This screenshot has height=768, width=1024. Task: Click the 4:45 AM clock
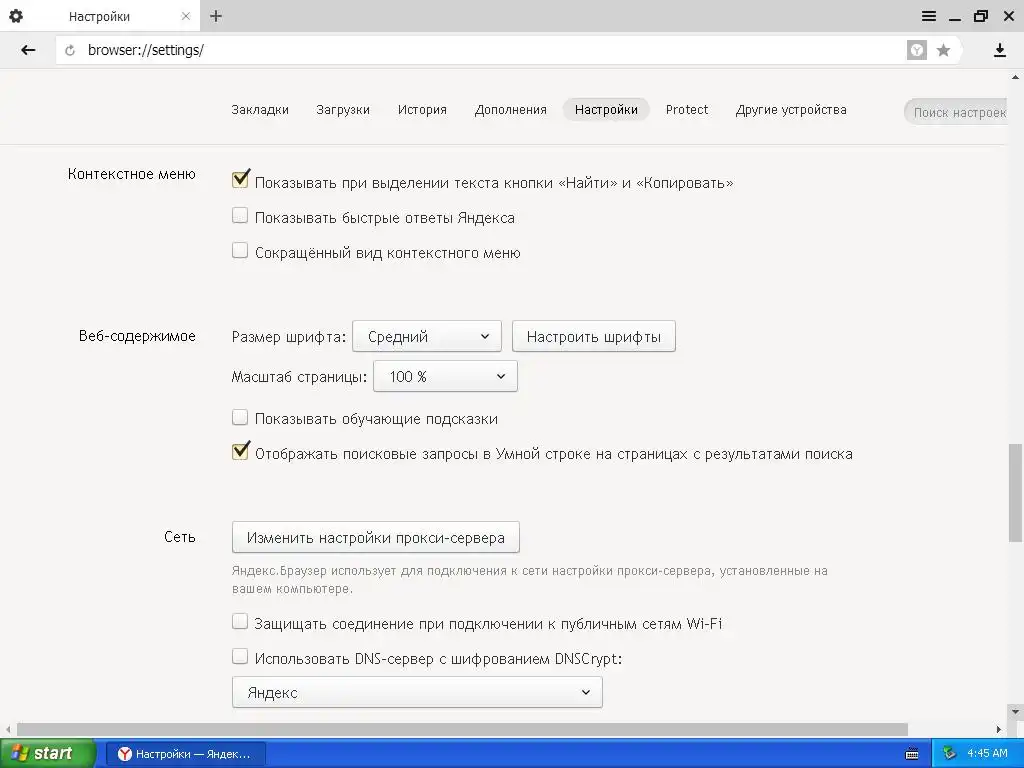[987, 754]
